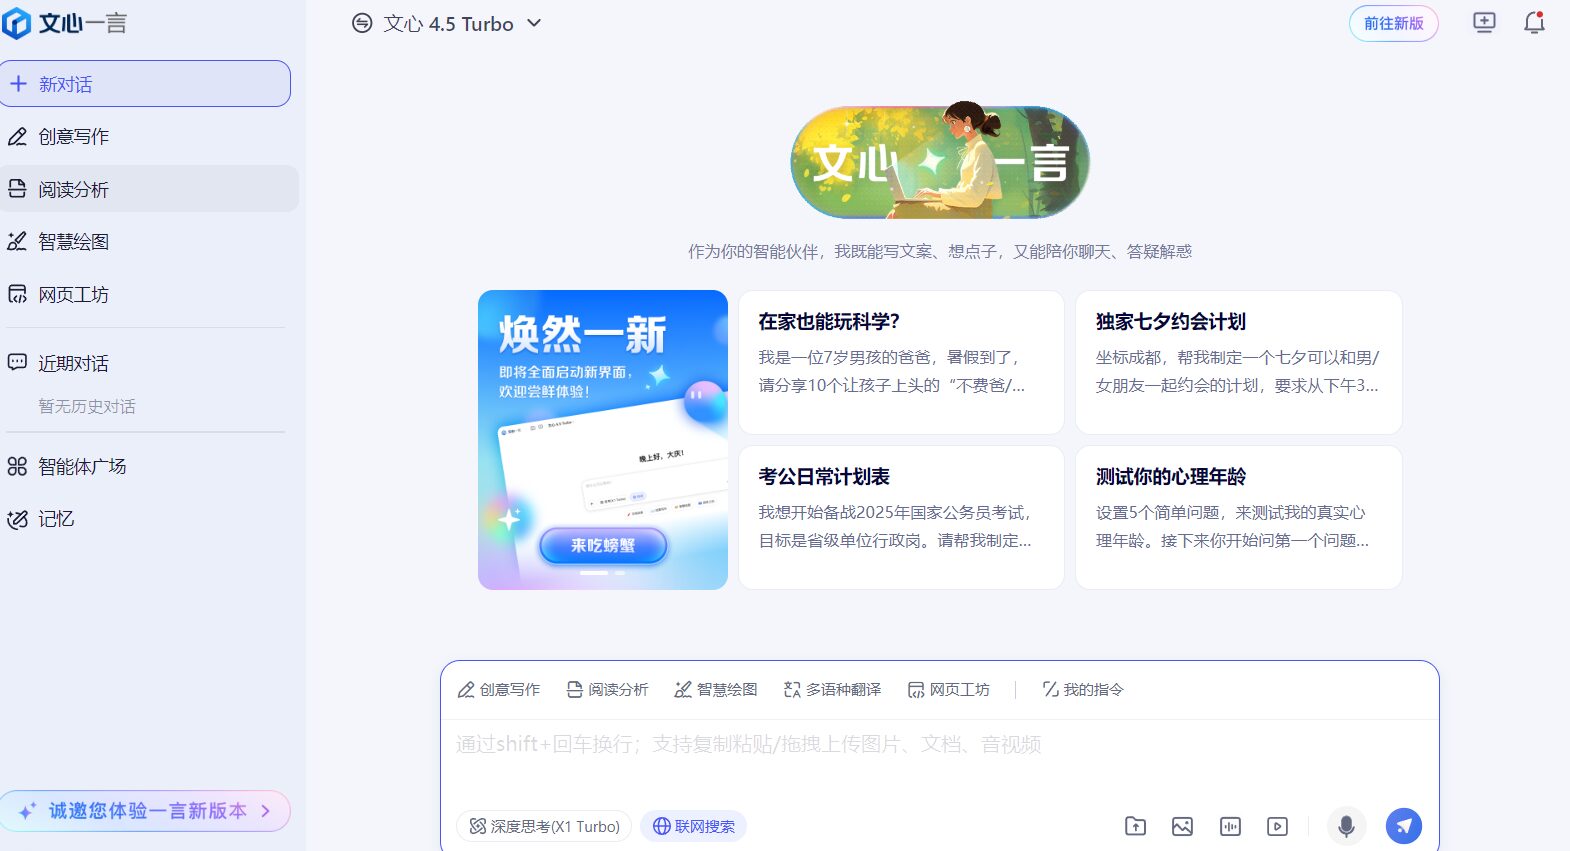Select 阅读分析 in input toolbar
Viewport: 1570px width, 851px height.
(x=607, y=690)
